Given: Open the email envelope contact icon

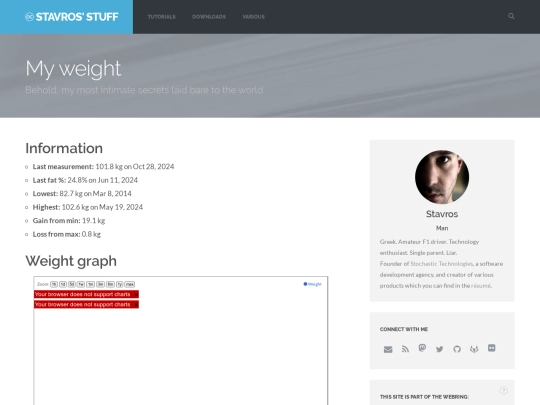Looking at the screenshot, I should pyautogui.click(x=388, y=349).
